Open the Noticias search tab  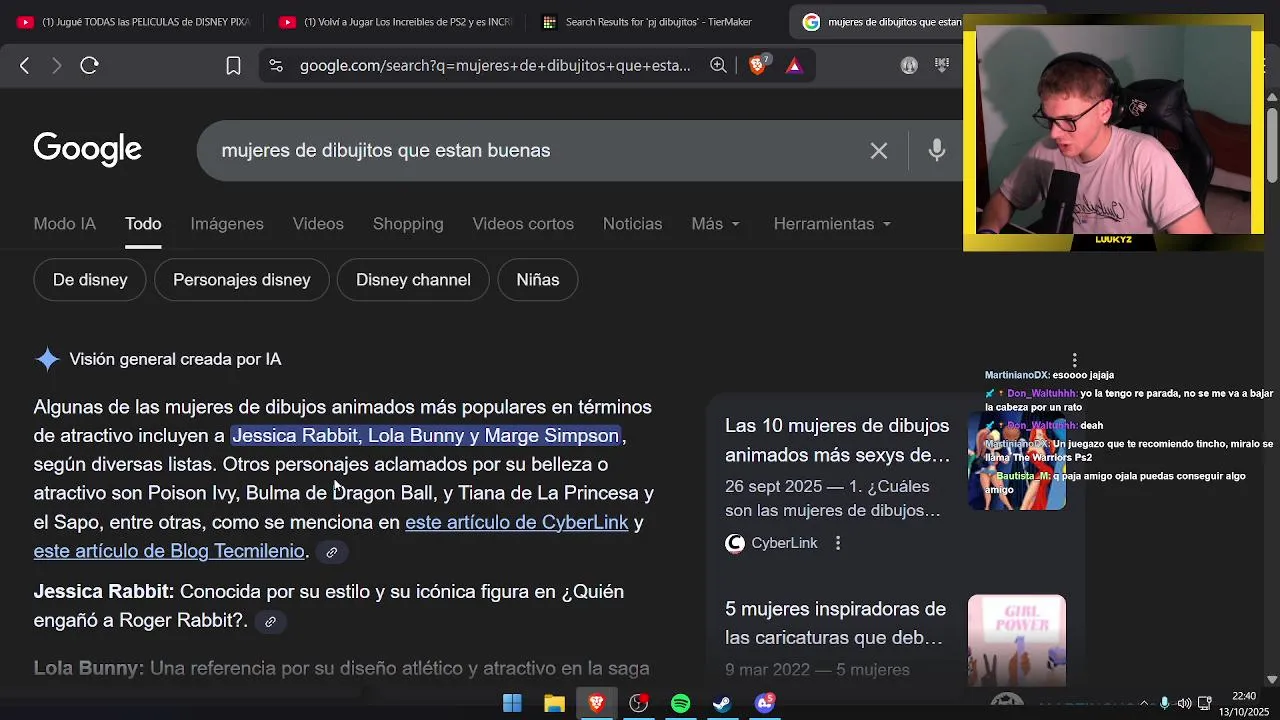(x=632, y=224)
